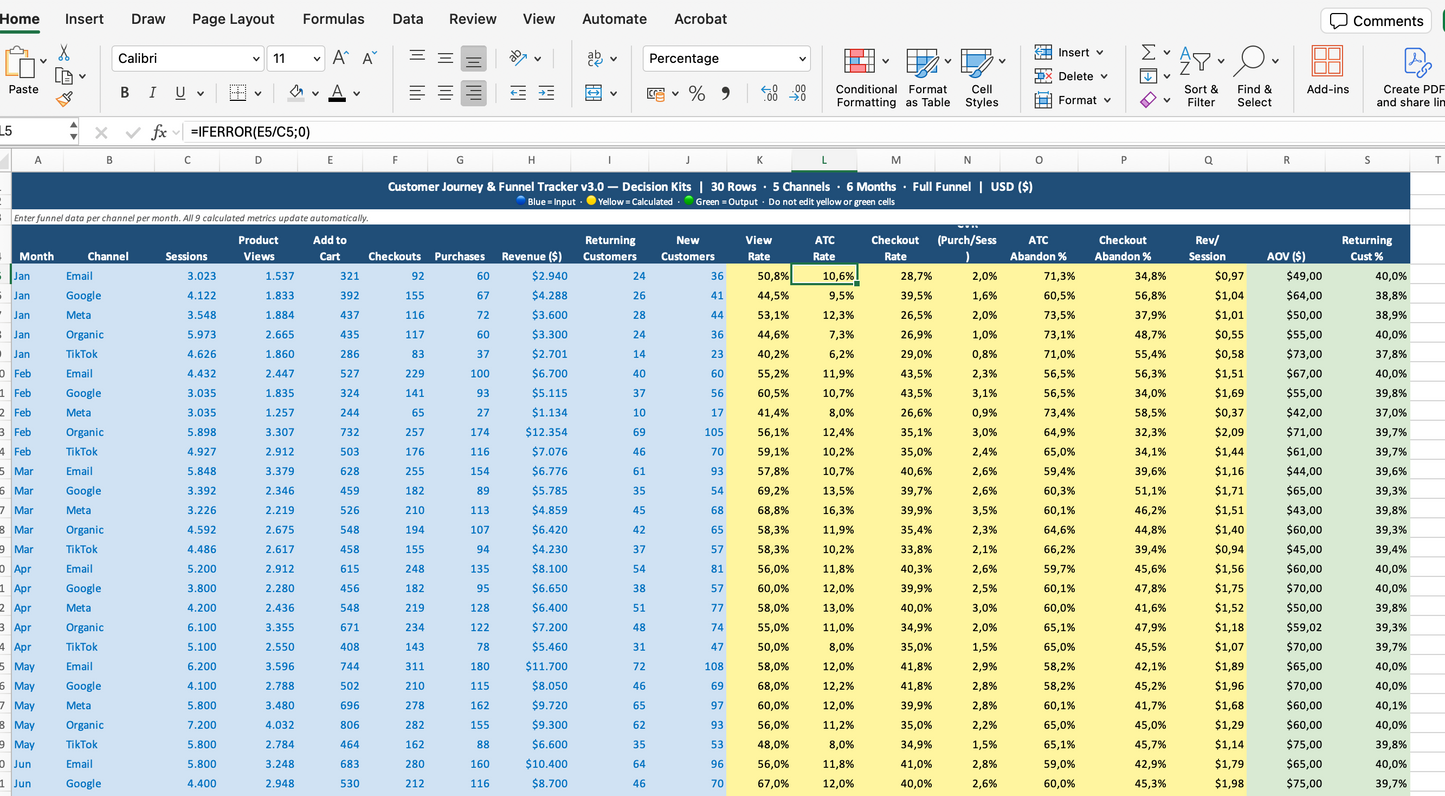Open the font size 11 dropdown
1445x796 pixels.
point(316,59)
